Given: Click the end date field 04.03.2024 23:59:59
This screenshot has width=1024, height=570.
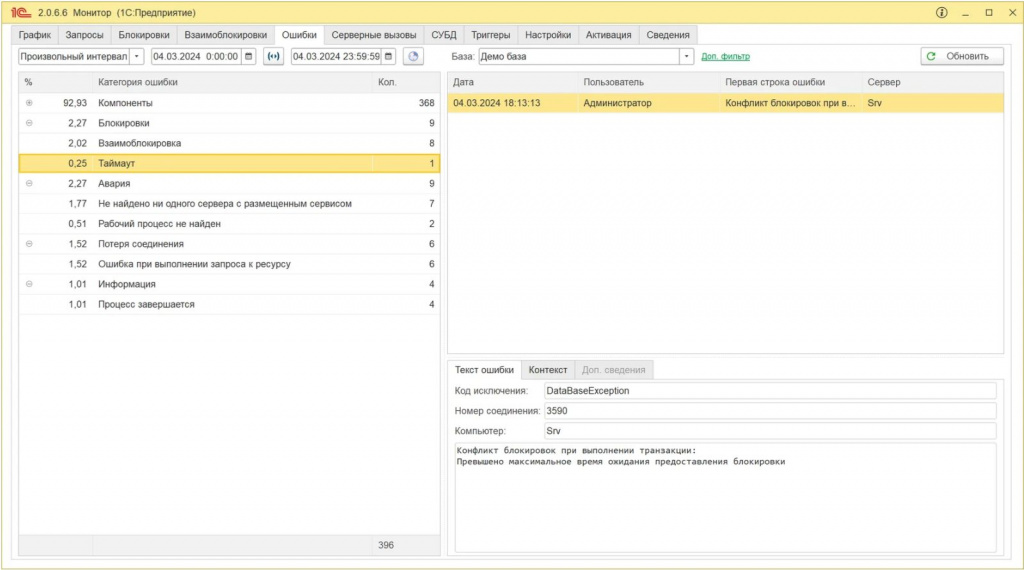Looking at the screenshot, I should pyautogui.click(x=336, y=57).
